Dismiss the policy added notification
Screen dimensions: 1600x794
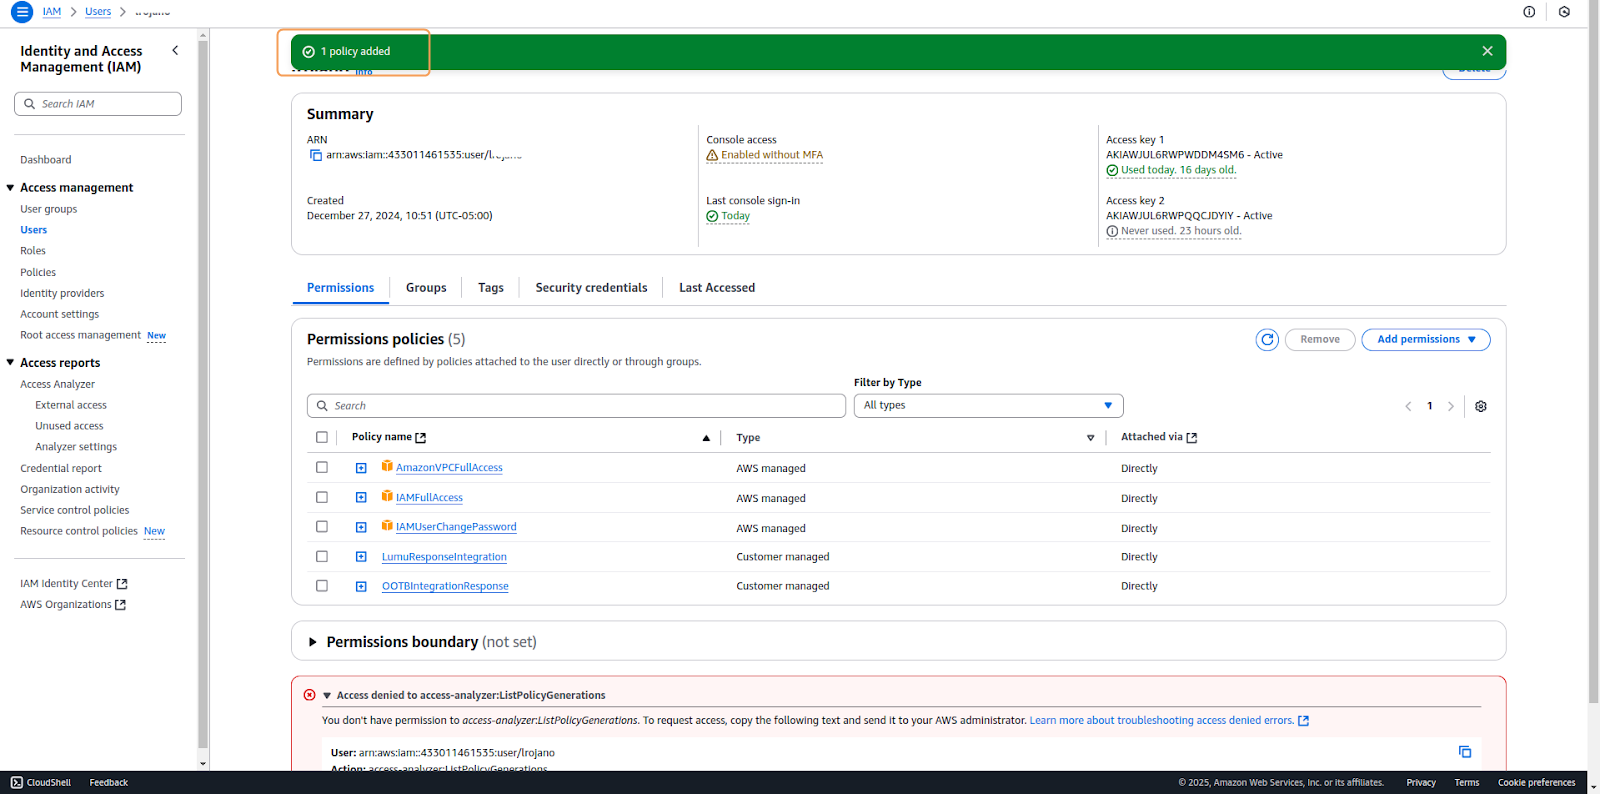tap(1487, 51)
